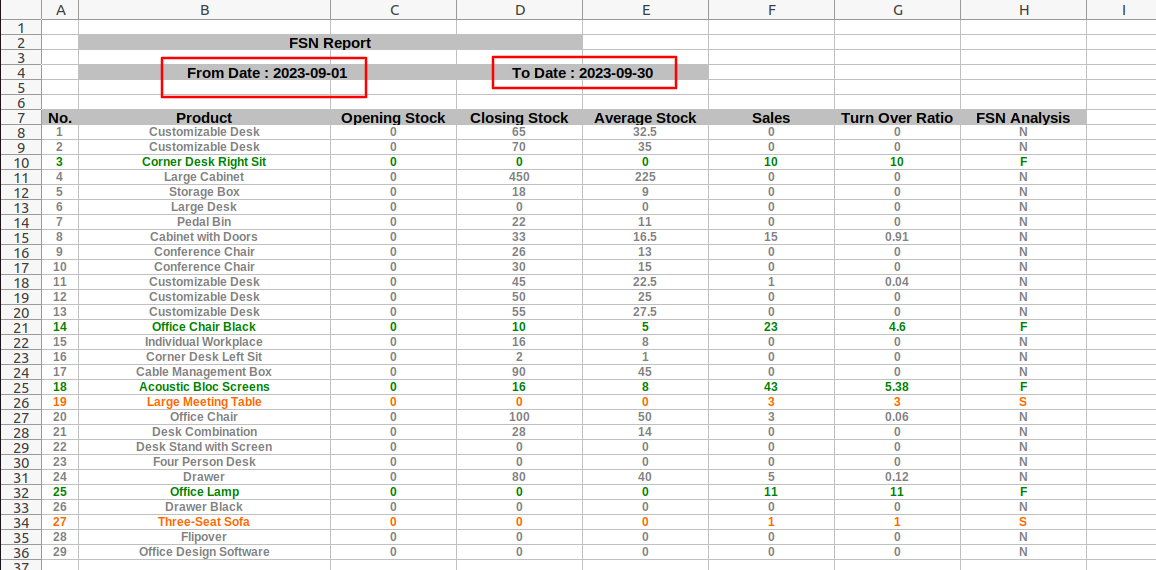Select column H header
The width and height of the screenshot is (1156, 570).
coord(1024,10)
